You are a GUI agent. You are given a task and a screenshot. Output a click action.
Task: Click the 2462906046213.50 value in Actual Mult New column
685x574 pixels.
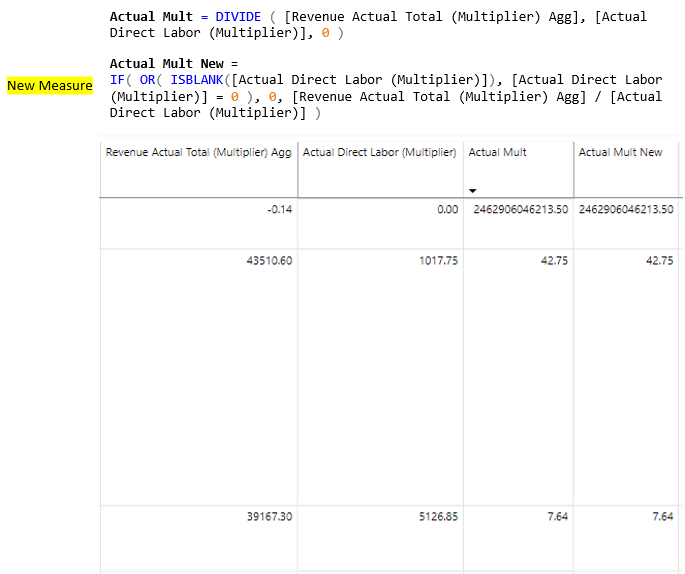pos(626,210)
